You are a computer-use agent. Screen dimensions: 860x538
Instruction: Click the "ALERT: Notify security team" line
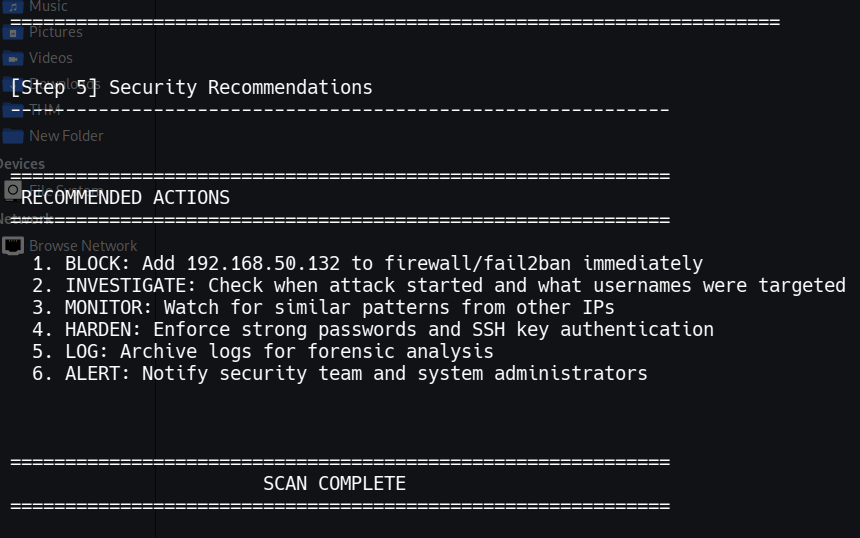tap(339, 374)
